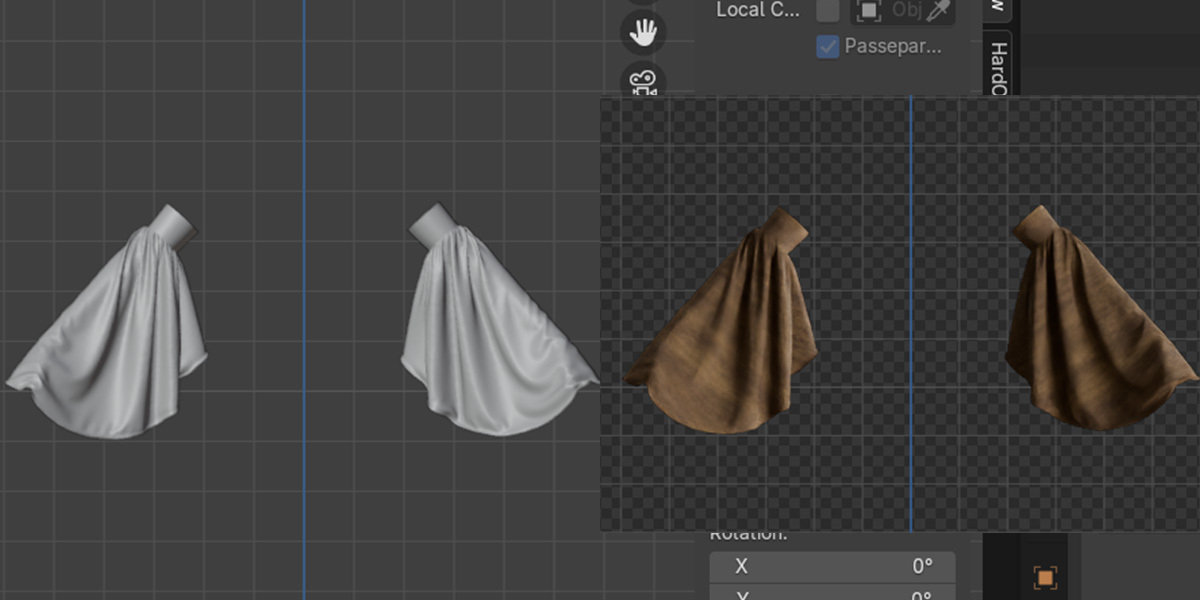Click the object data icon in Local Camera field

(x=868, y=10)
